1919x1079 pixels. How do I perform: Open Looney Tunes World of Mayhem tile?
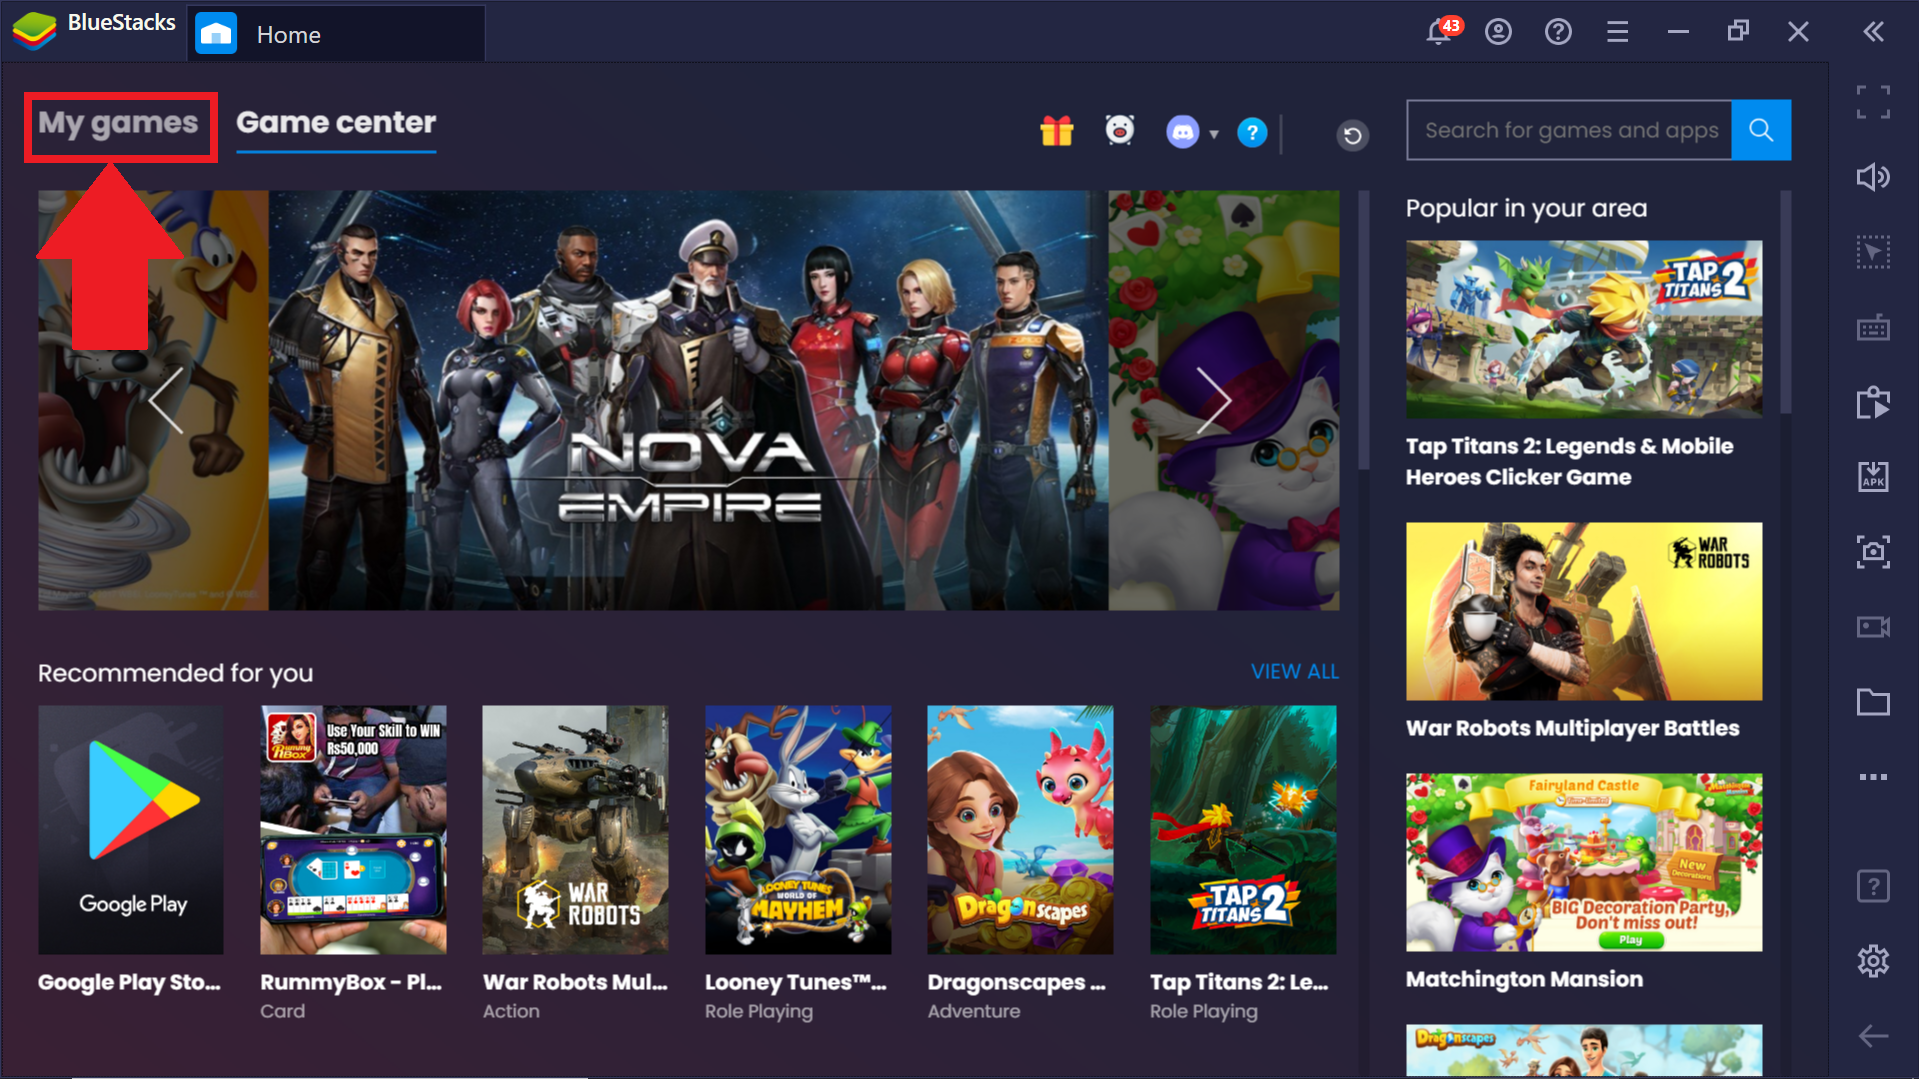[x=798, y=830]
